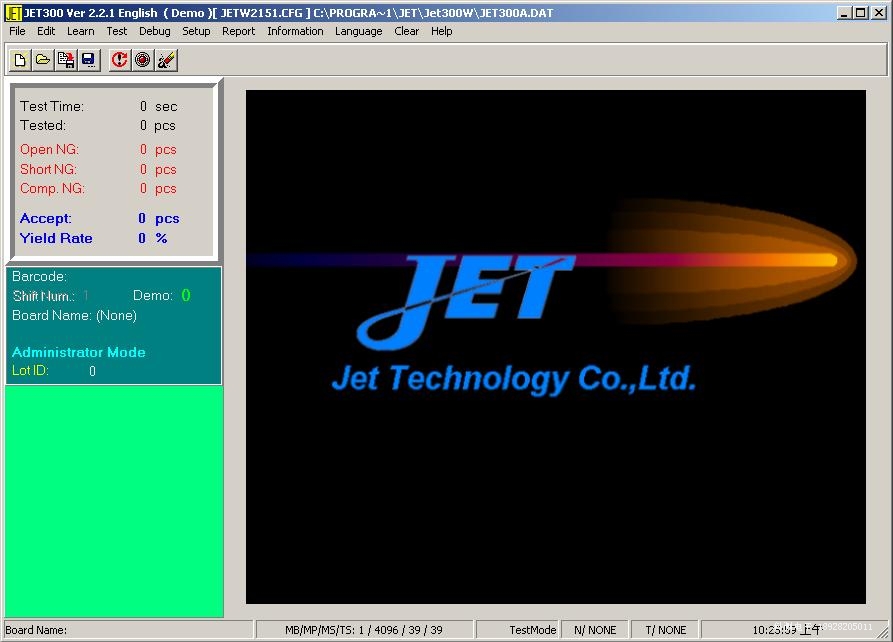Click the 'Lot ID:' label
This screenshot has width=893, height=642.
pyautogui.click(x=30, y=370)
